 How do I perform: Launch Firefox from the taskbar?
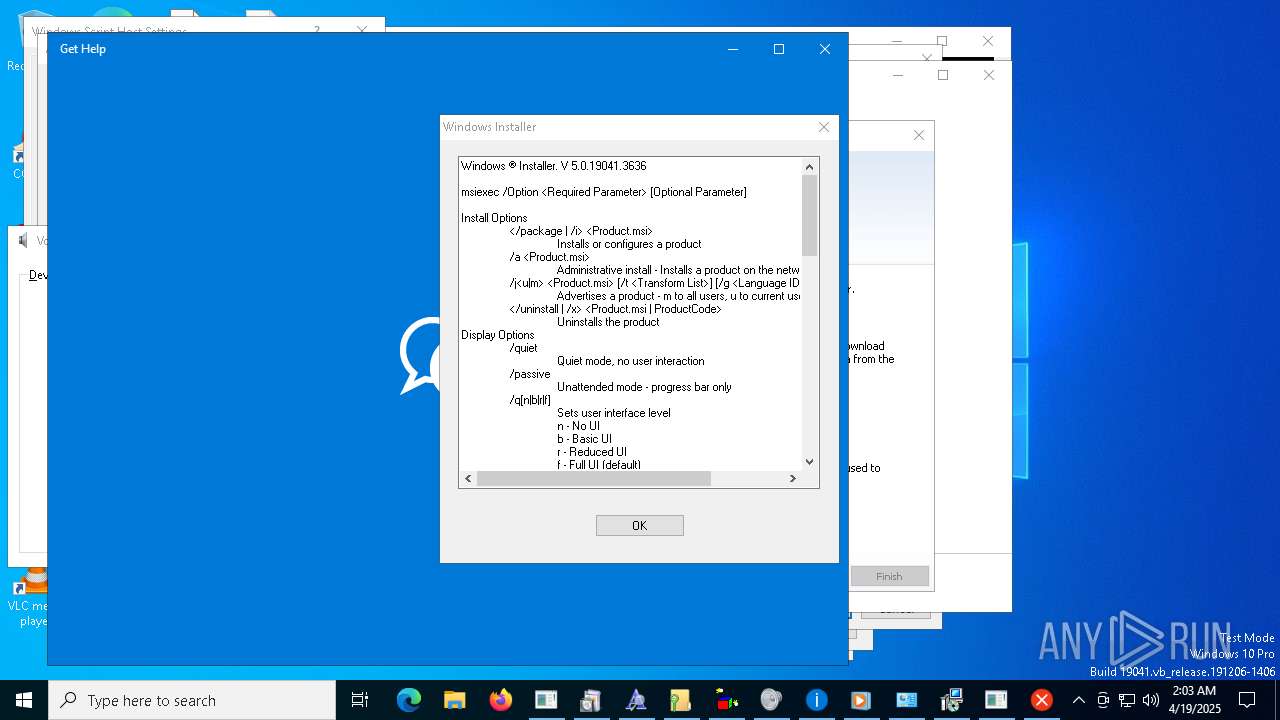[500, 700]
